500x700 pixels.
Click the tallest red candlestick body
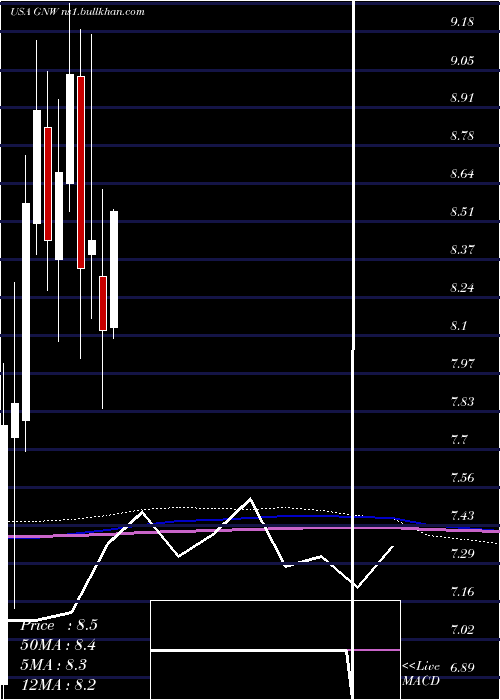tap(80, 172)
